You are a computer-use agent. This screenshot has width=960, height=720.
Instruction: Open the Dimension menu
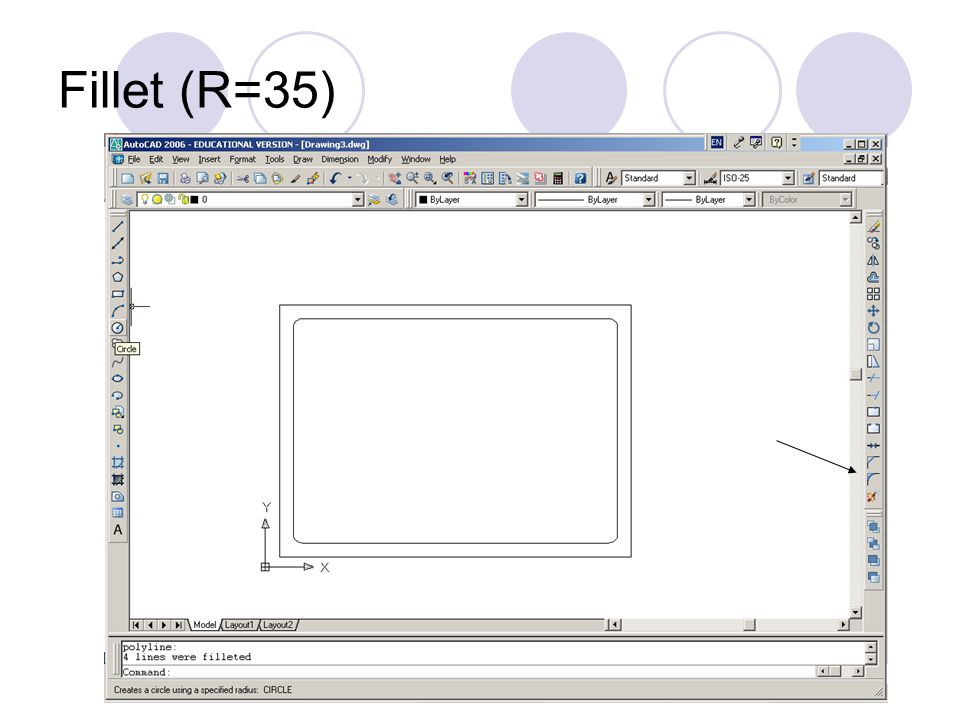340,159
